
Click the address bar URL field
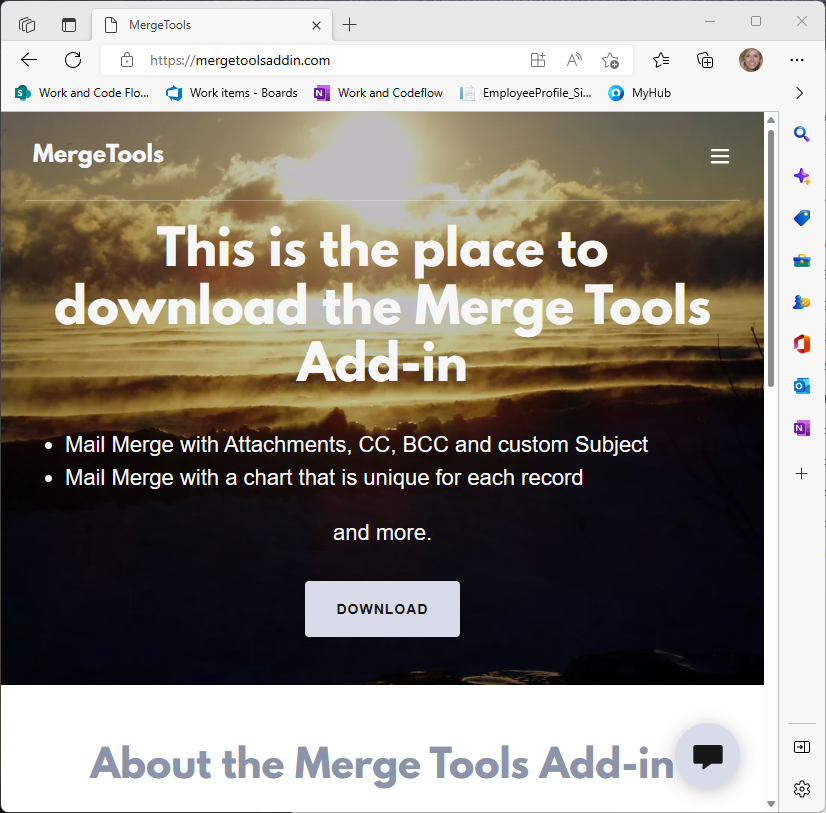point(330,60)
